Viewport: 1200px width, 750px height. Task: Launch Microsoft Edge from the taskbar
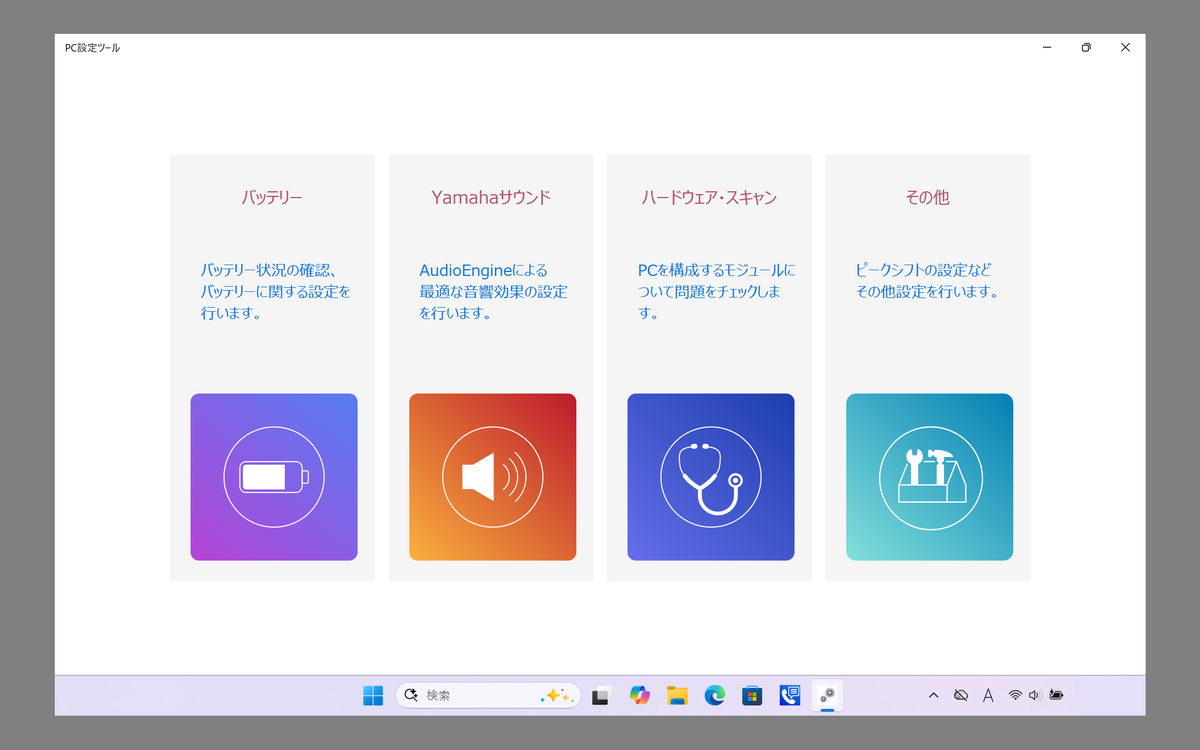(x=715, y=695)
